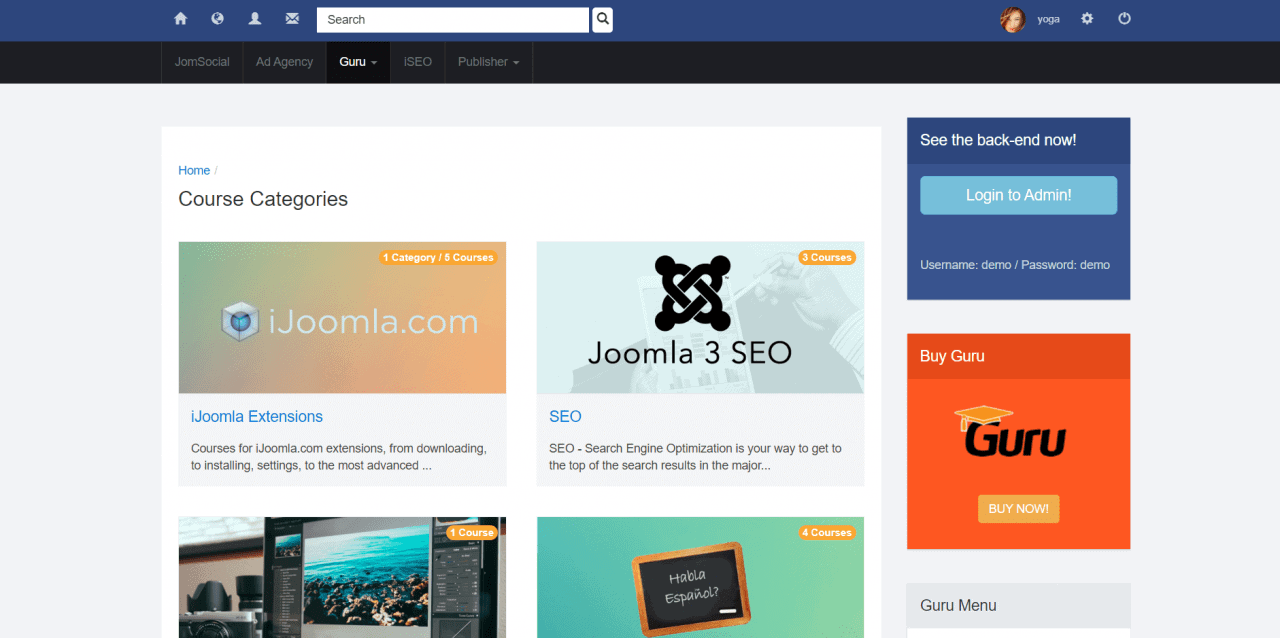Click the '3 Courses' badge
Viewport: 1280px width, 638px height.
coord(826,257)
